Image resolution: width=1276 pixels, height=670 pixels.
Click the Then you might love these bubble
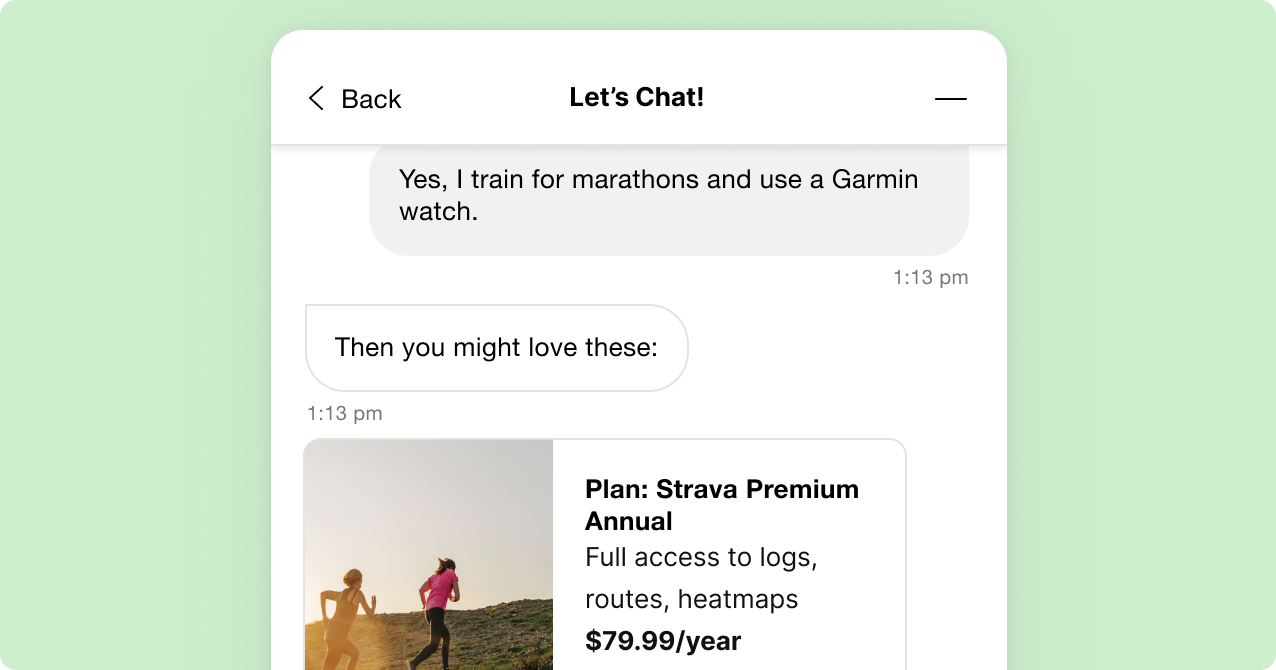tap(496, 347)
